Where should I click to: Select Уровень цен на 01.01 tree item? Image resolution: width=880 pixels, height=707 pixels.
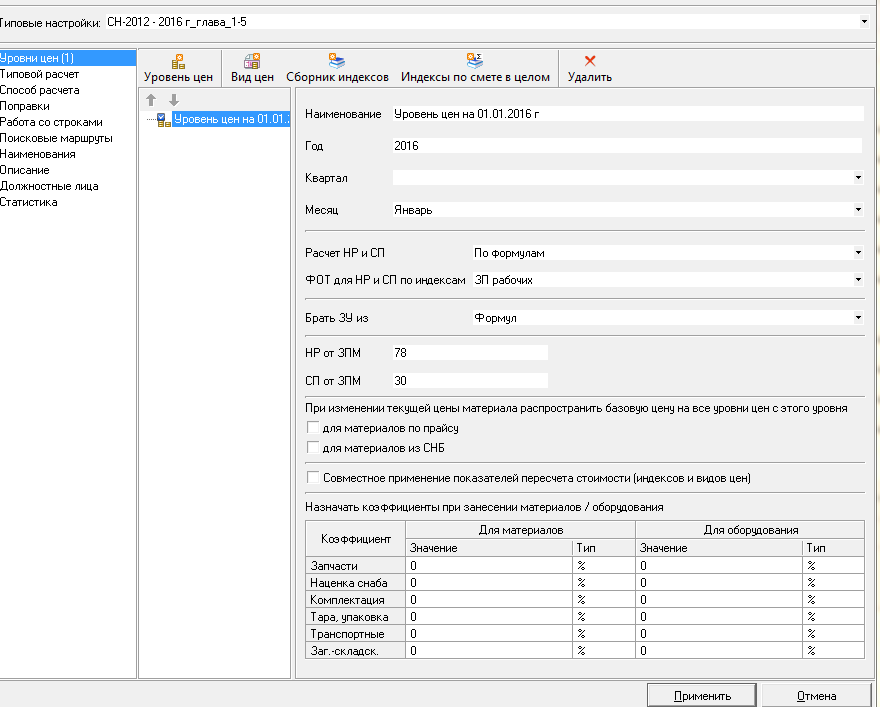click(x=231, y=119)
